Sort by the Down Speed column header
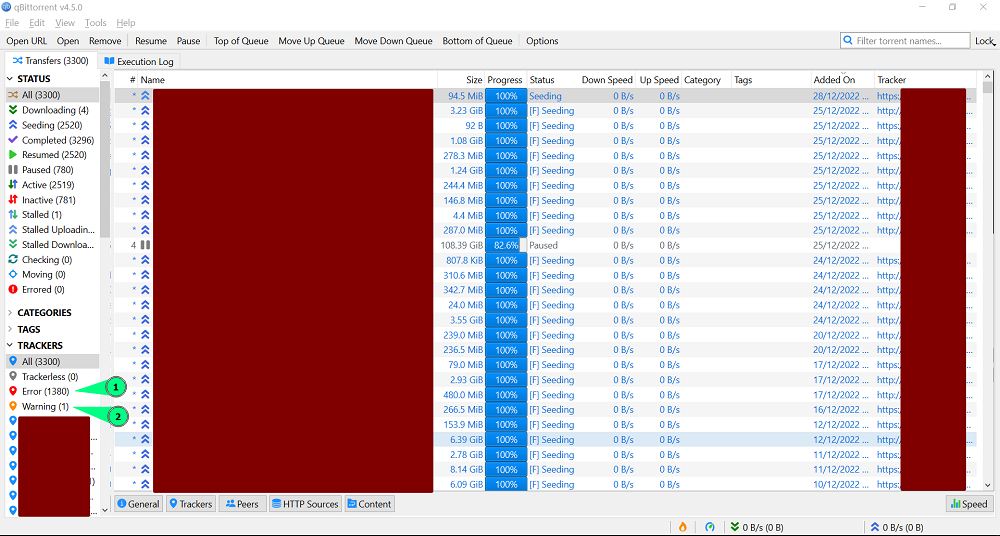This screenshot has width=1000, height=536. pyautogui.click(x=607, y=80)
